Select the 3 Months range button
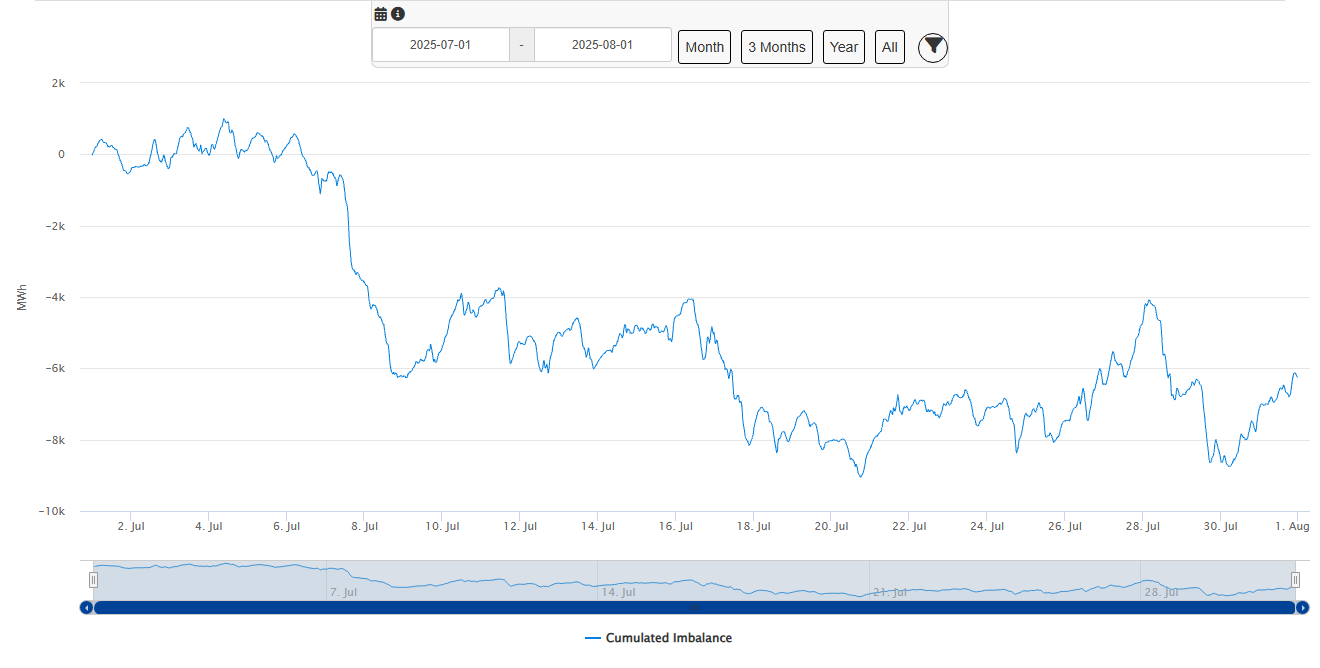This screenshot has width=1320, height=668. click(776, 47)
